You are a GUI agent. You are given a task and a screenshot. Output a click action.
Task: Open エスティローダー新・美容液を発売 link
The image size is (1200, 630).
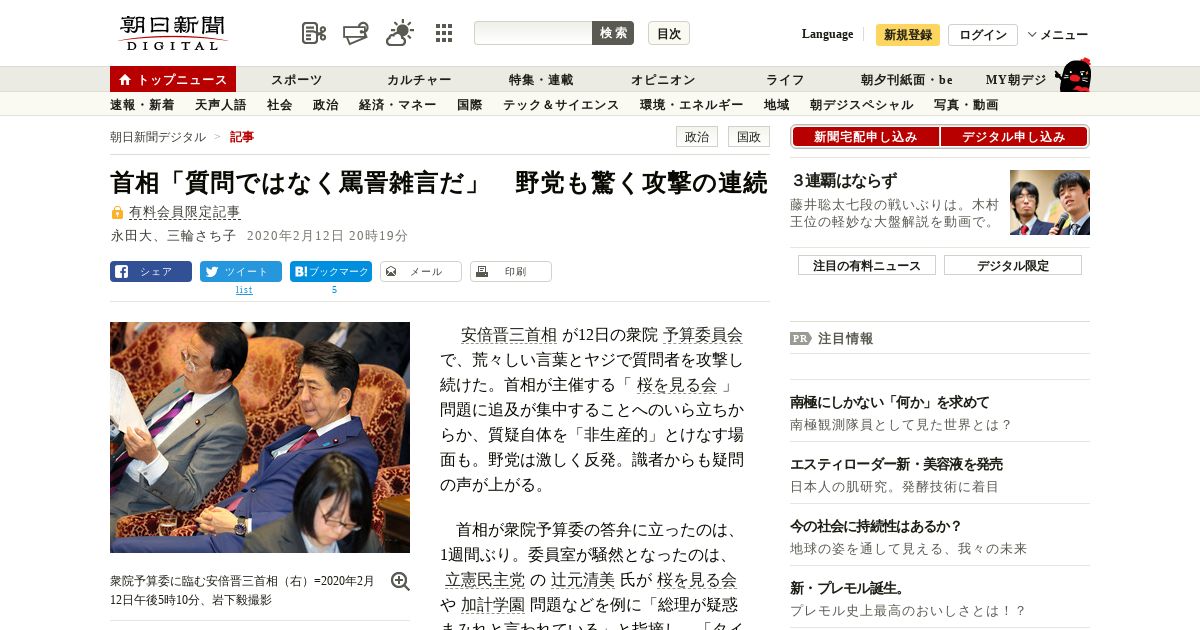(x=896, y=464)
